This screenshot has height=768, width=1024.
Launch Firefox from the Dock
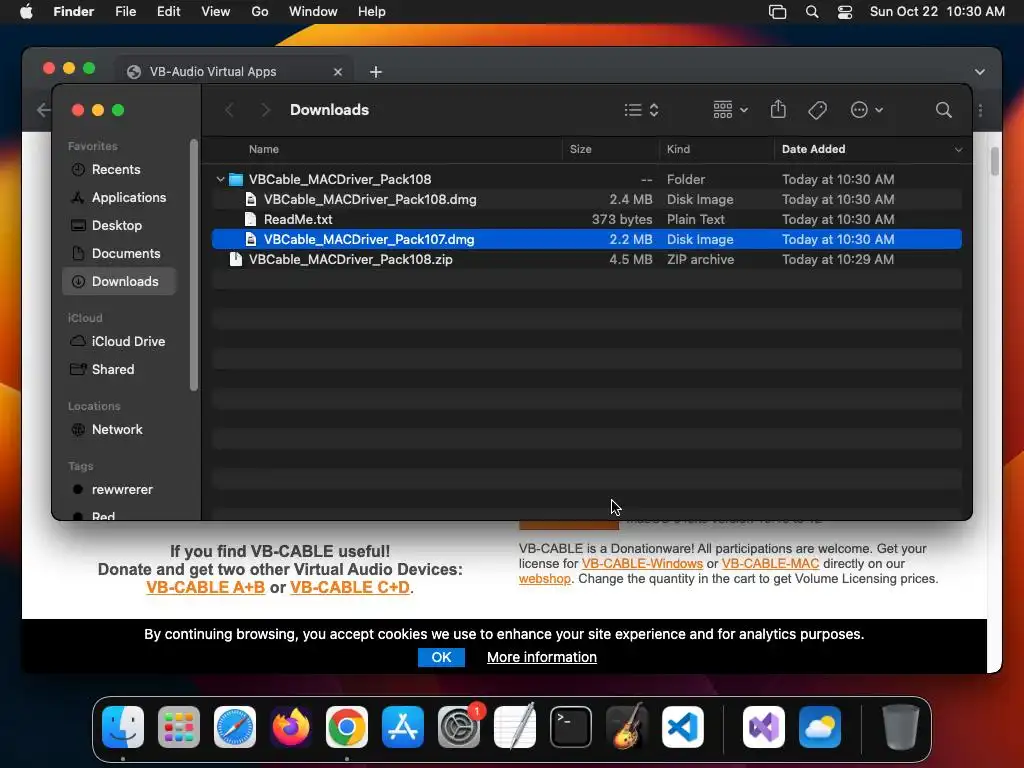click(291, 727)
